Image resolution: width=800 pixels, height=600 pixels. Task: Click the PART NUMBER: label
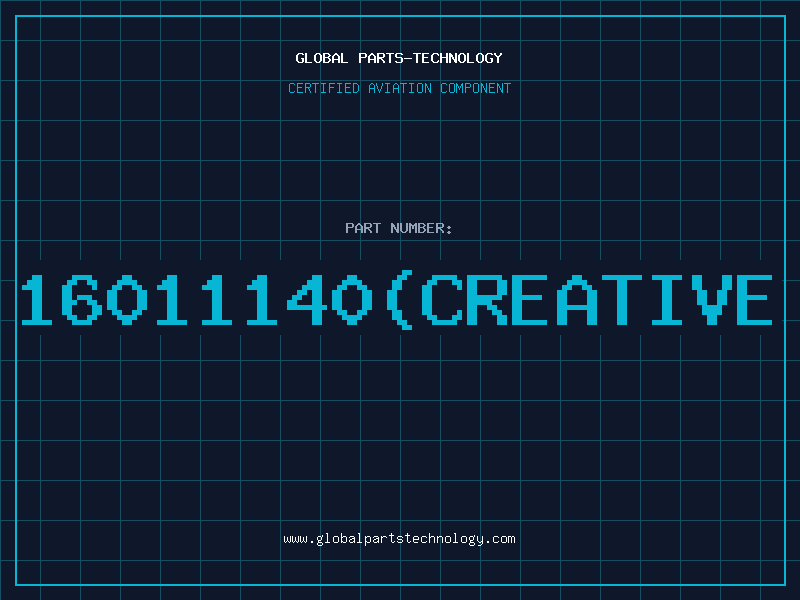point(399,228)
